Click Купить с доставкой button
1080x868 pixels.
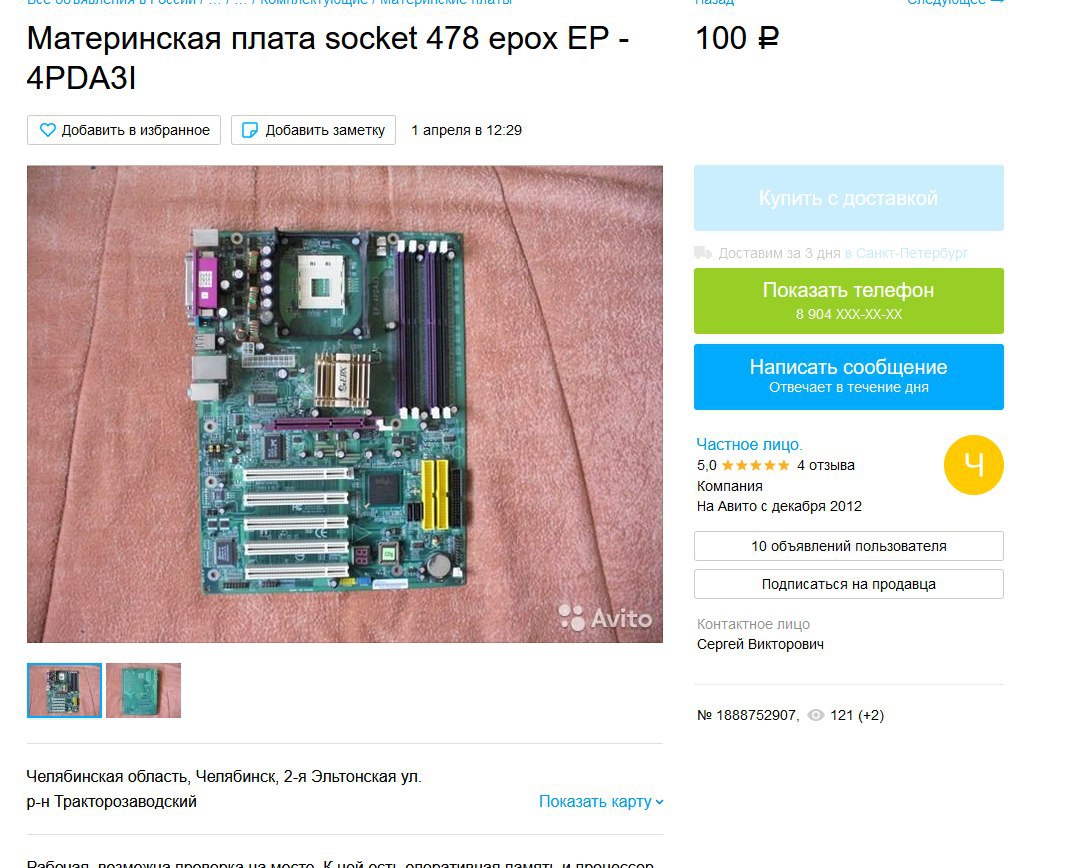(x=849, y=198)
